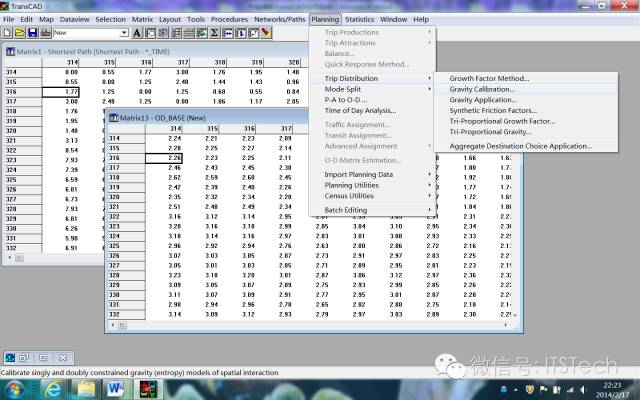
Task: Open Microsoft Word from the taskbar
Action: (113, 386)
